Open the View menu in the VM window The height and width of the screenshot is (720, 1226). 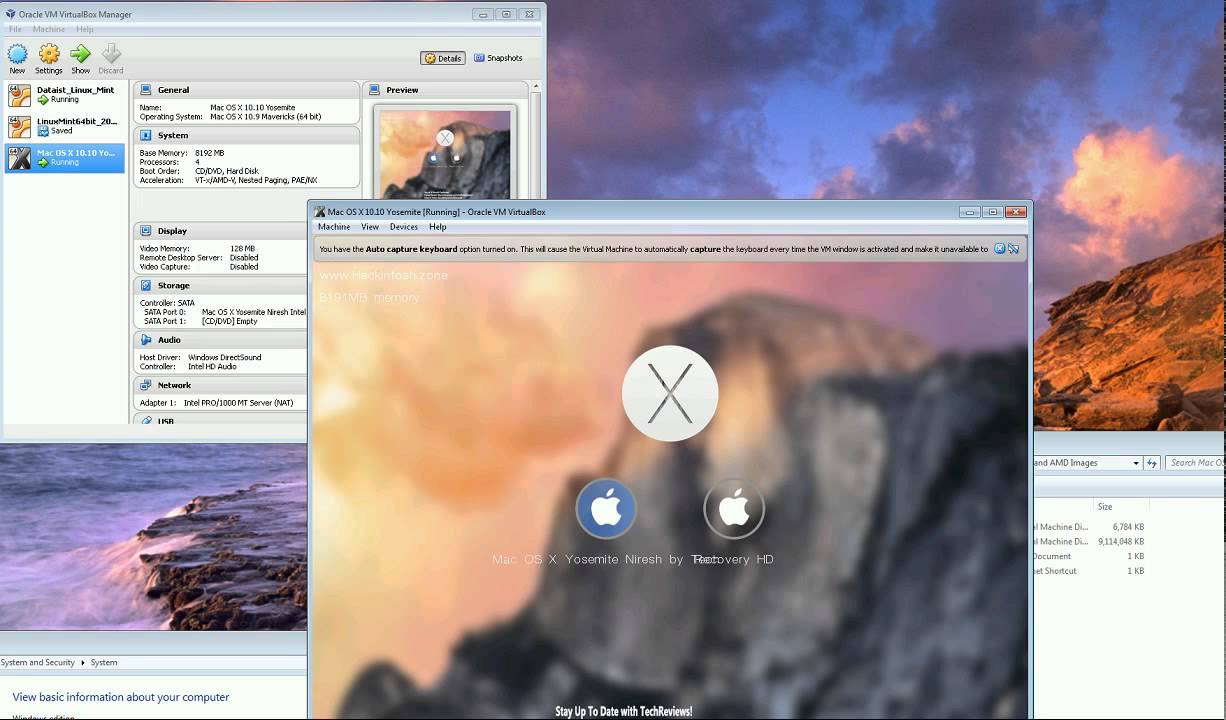click(370, 227)
